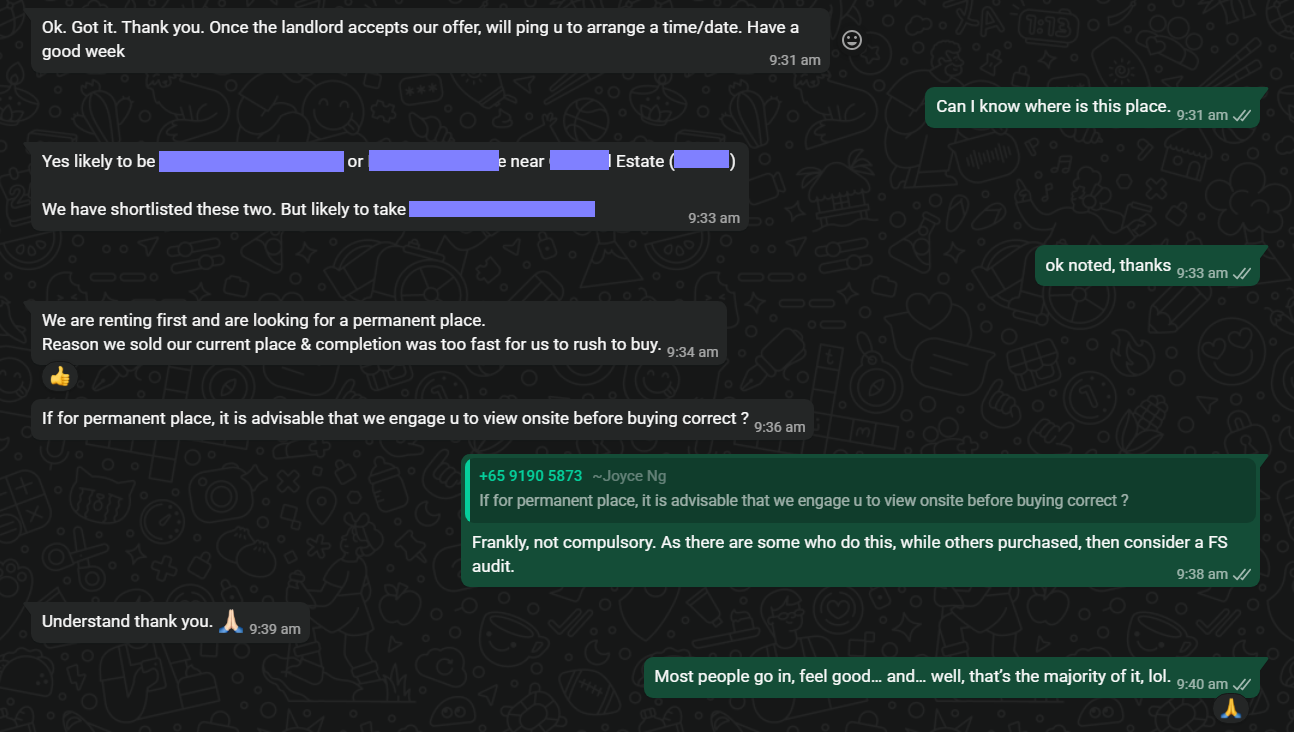This screenshot has width=1294, height=732.
Task: Click the "Frankly, not compulsory" reply text
Action: (849, 553)
